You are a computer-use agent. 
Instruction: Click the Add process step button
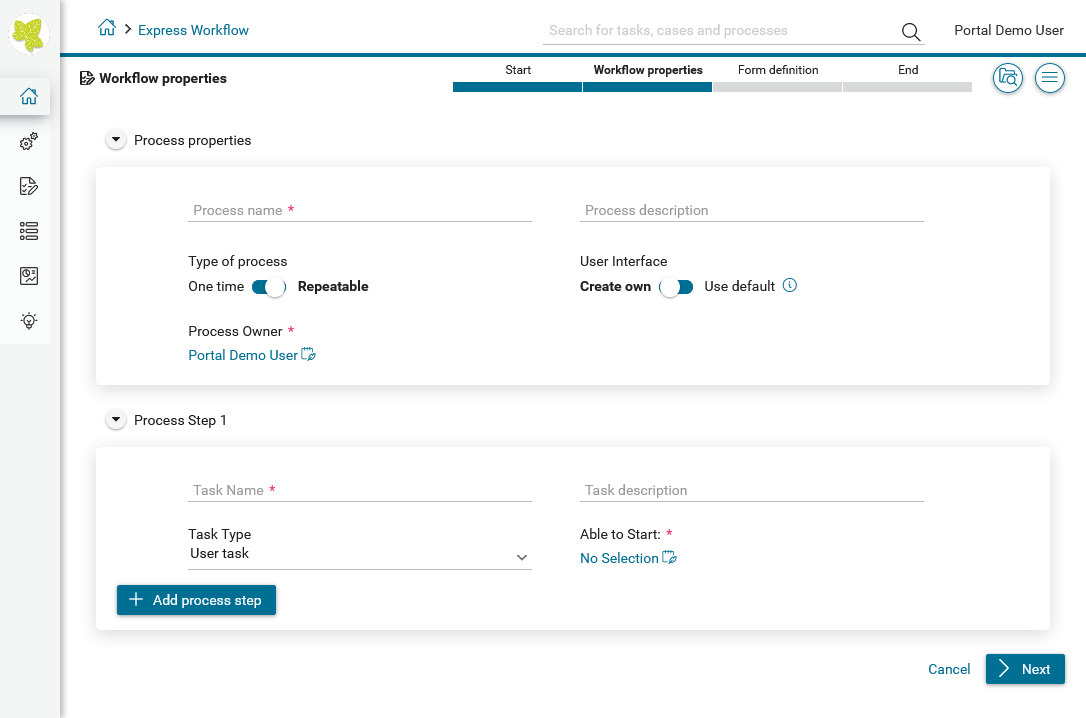coord(196,600)
